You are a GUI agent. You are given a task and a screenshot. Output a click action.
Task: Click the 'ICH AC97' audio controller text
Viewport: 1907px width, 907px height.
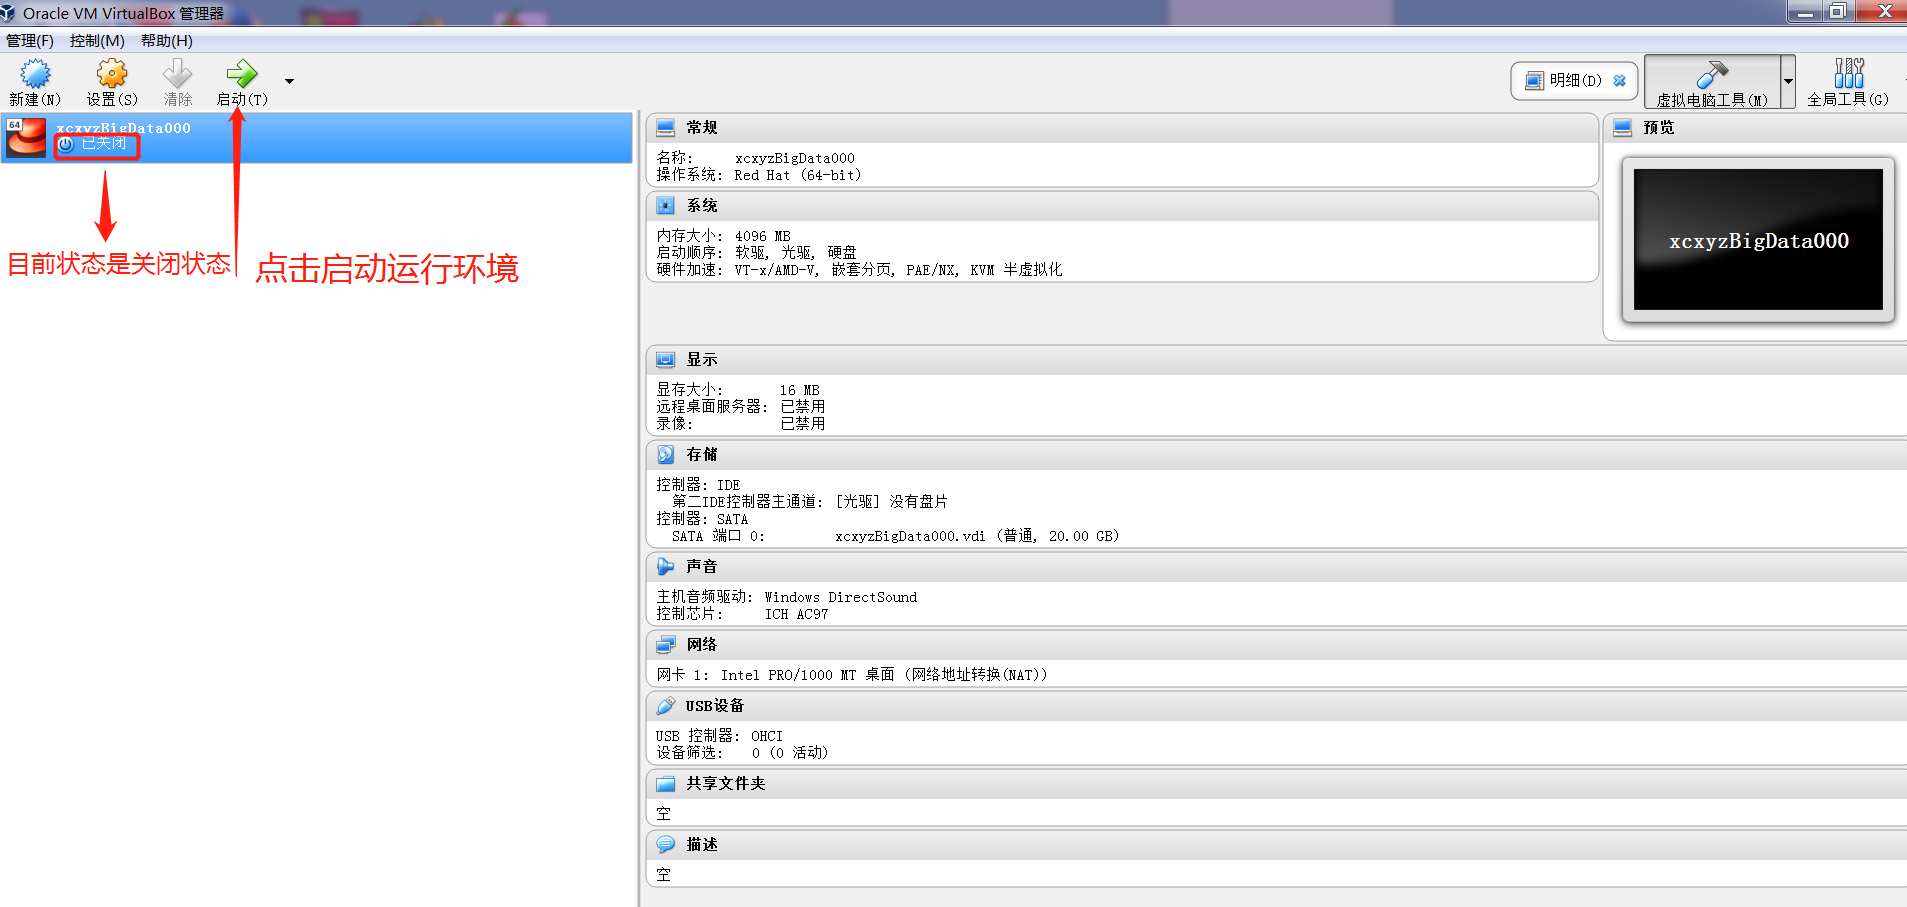point(796,614)
